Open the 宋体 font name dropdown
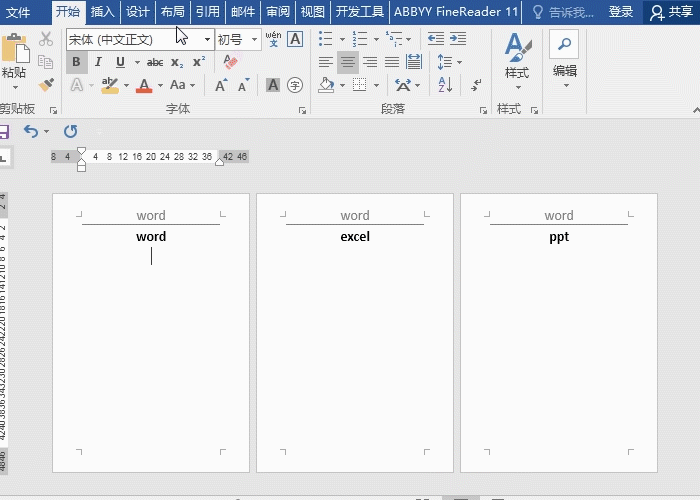The image size is (700, 500). click(207, 40)
